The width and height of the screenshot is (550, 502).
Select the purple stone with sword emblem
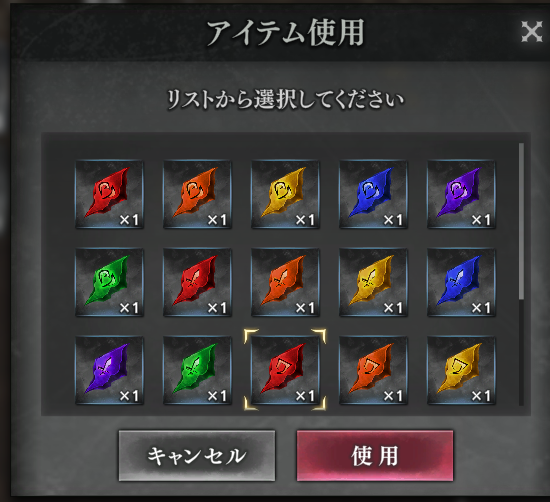pos(109,370)
